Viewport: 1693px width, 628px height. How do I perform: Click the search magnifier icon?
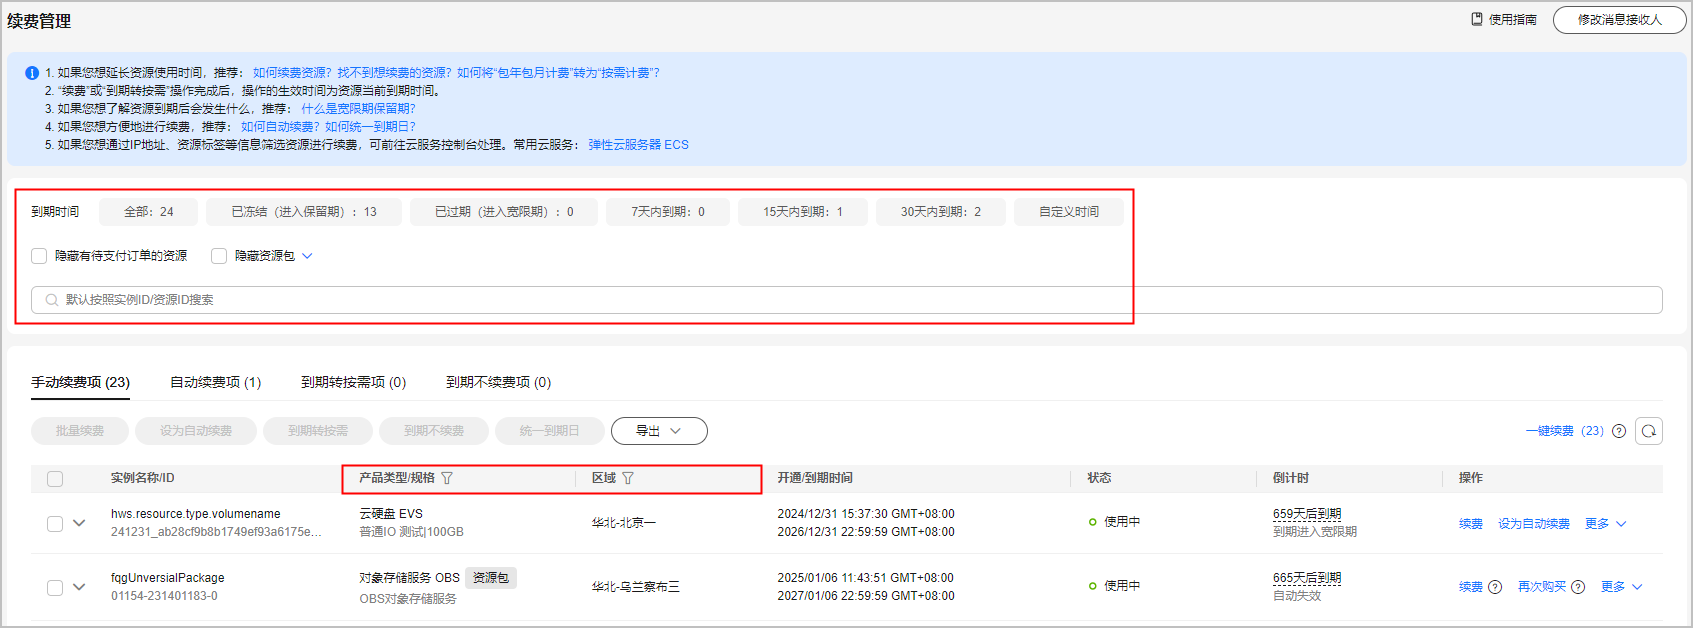52,300
